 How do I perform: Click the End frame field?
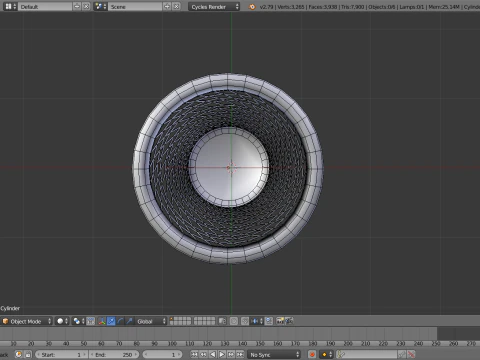pos(114,354)
